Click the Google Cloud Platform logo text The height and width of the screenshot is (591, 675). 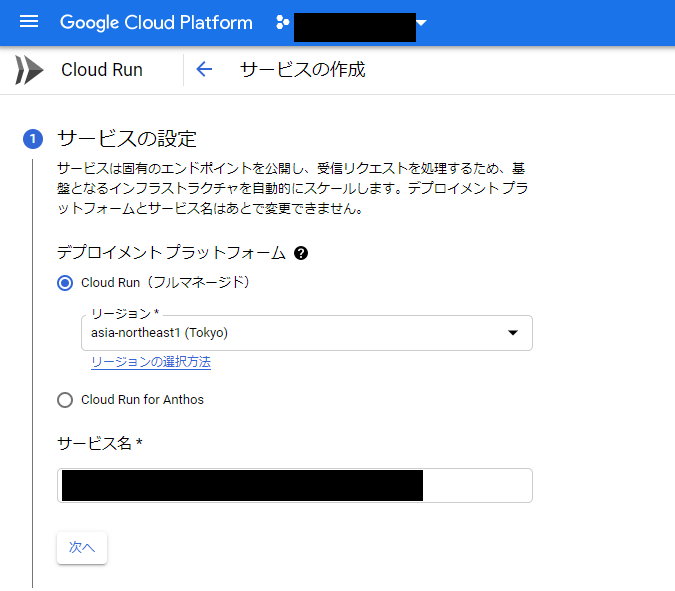pyautogui.click(x=156, y=22)
